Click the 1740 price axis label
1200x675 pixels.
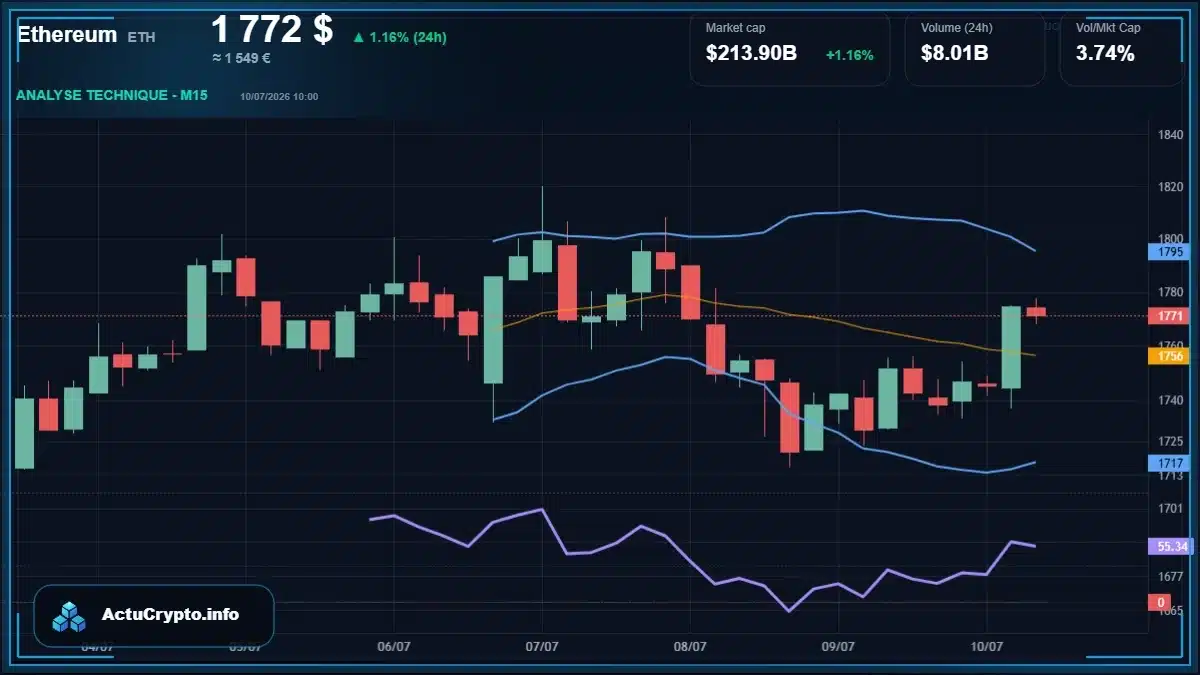point(1171,400)
